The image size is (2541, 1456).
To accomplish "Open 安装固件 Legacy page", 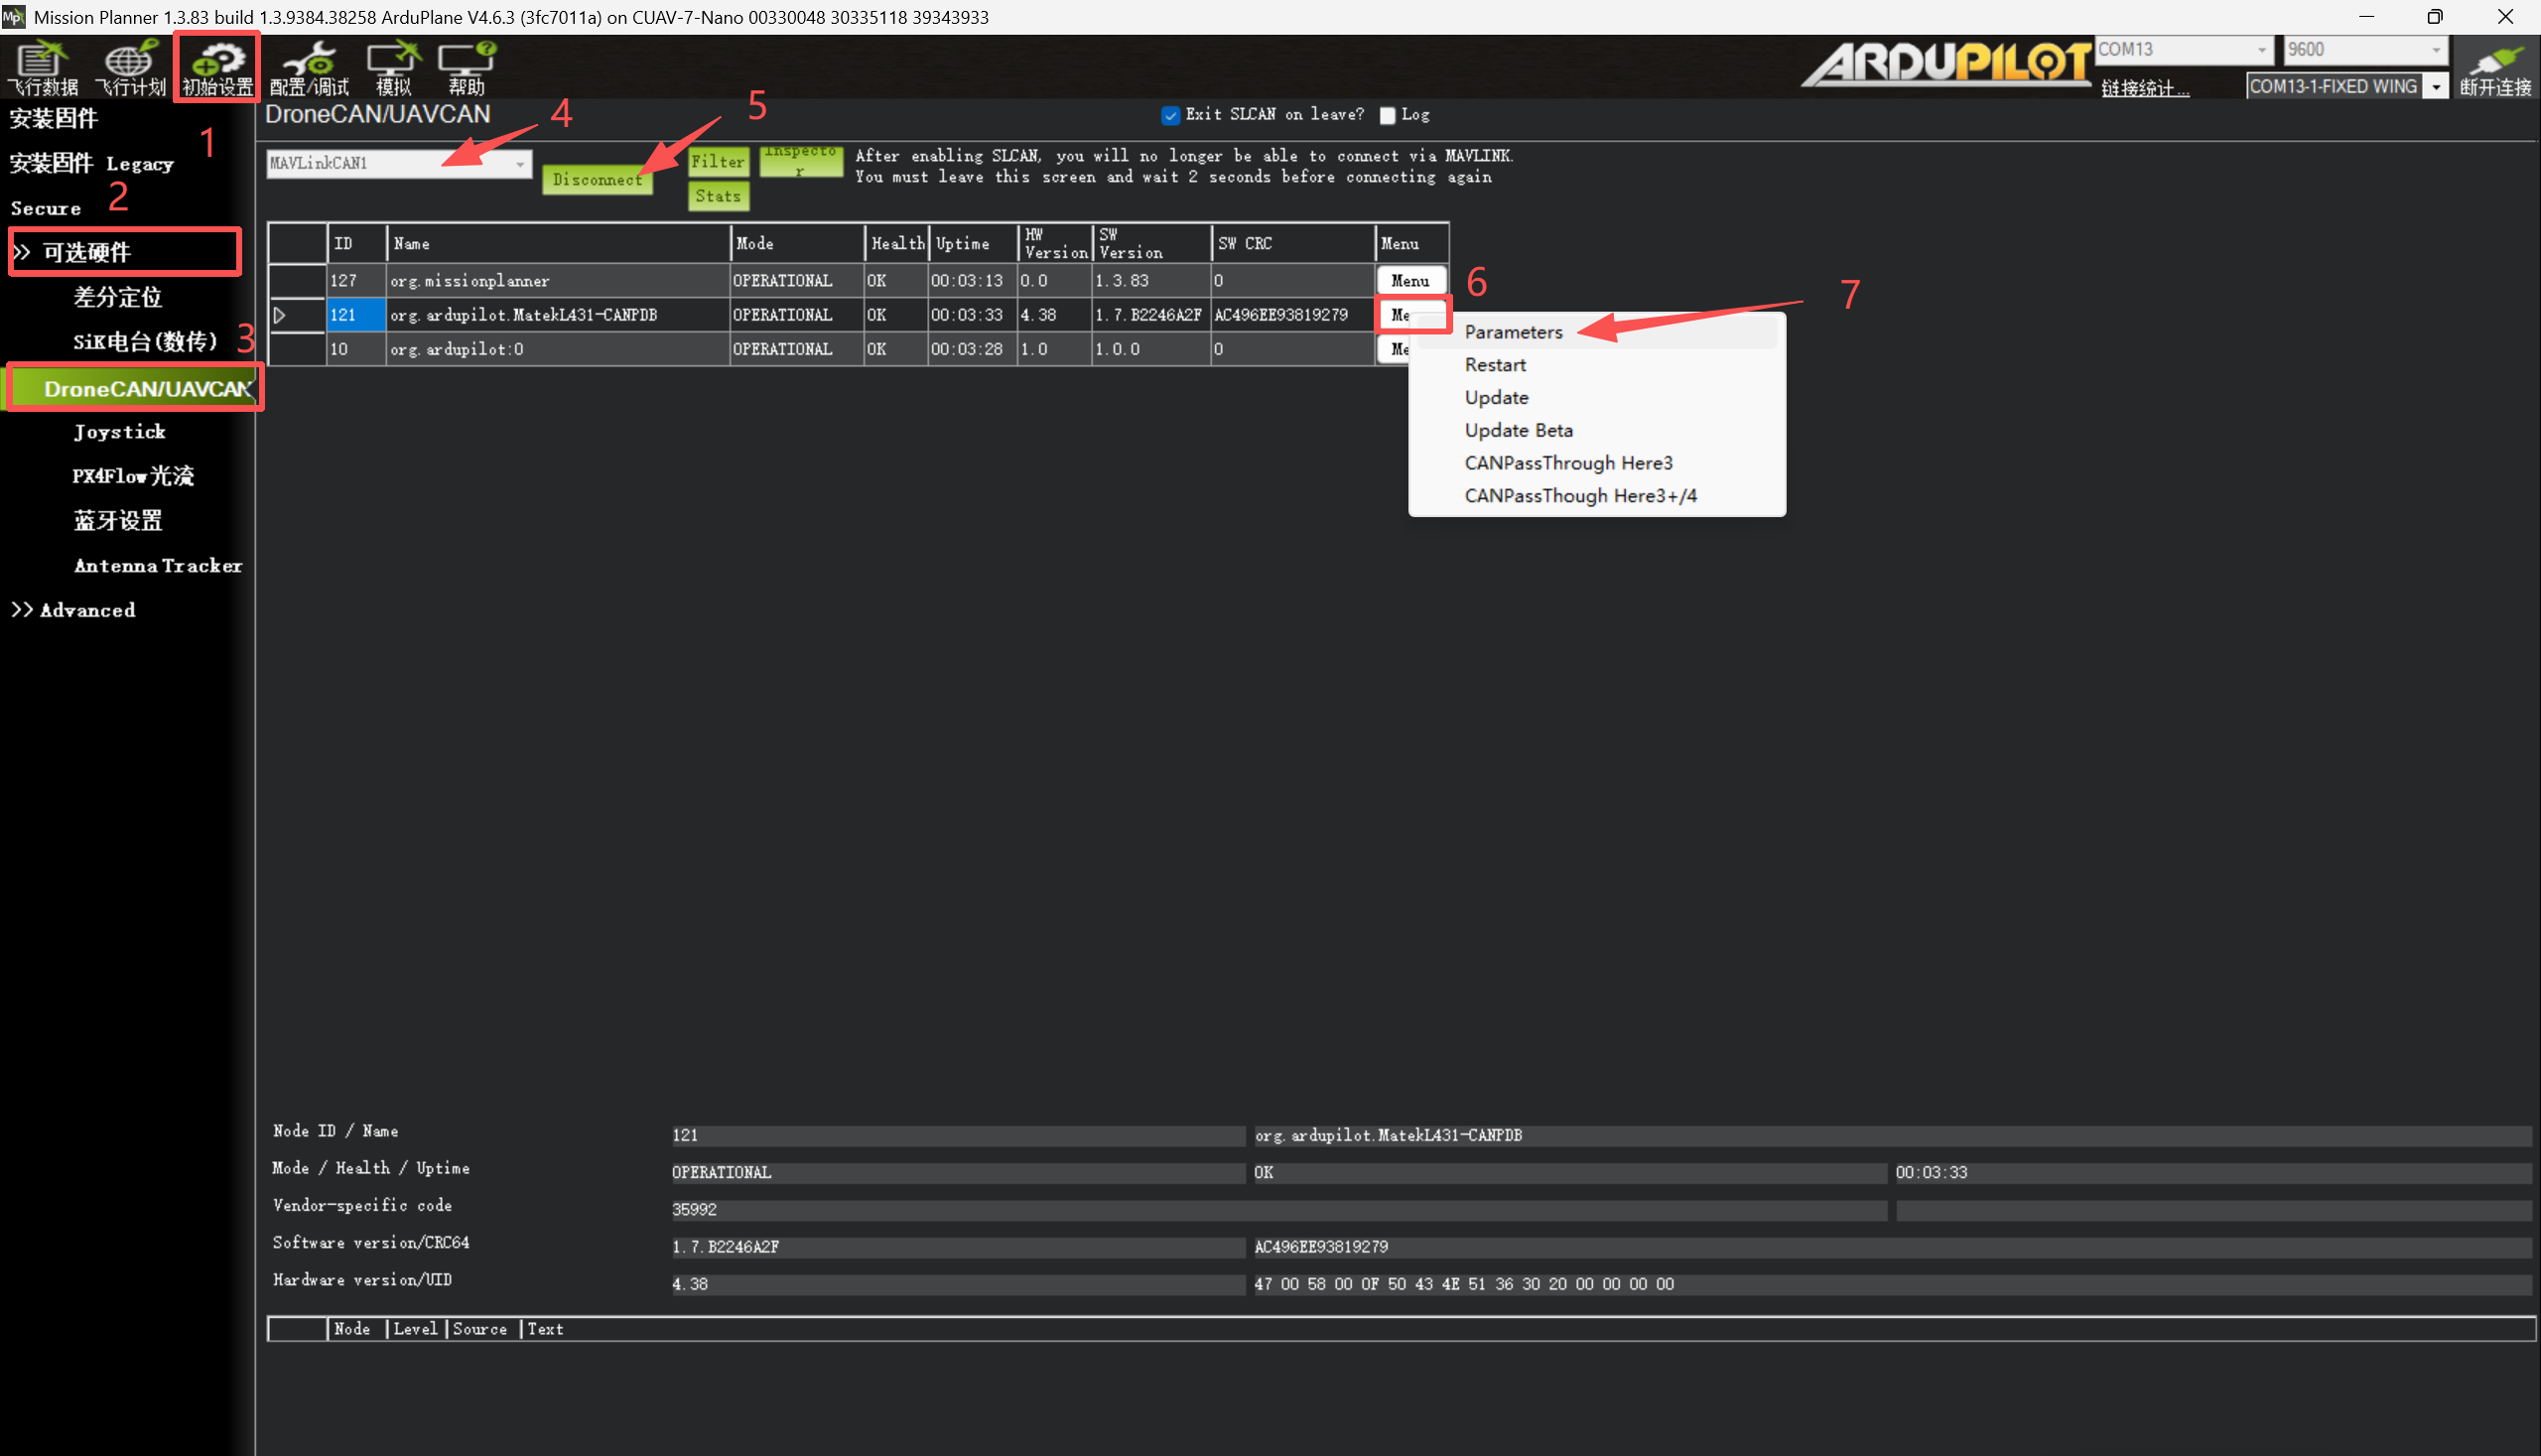I will pyautogui.click(x=91, y=164).
